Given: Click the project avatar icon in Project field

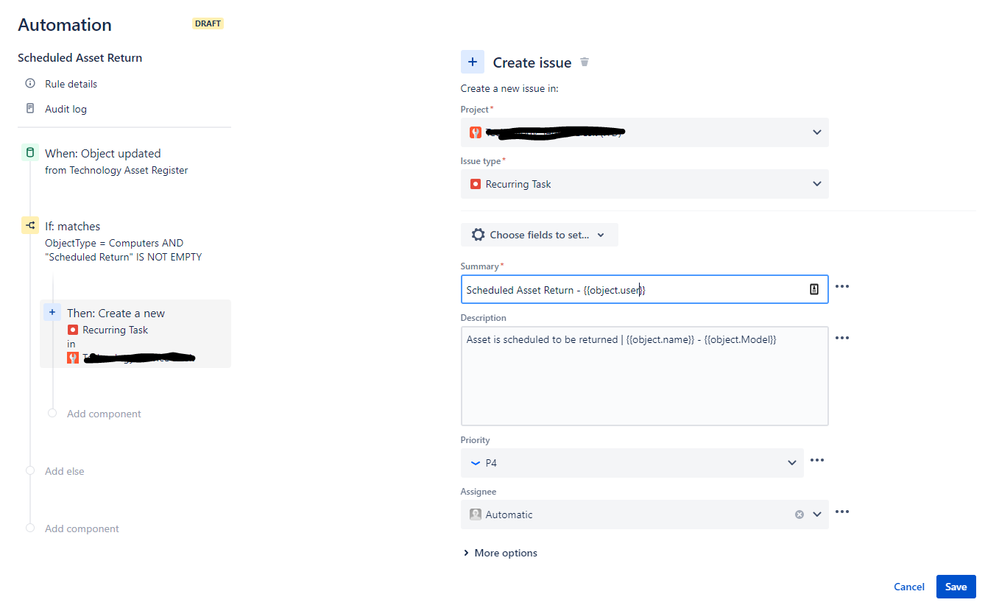Looking at the screenshot, I should (475, 133).
